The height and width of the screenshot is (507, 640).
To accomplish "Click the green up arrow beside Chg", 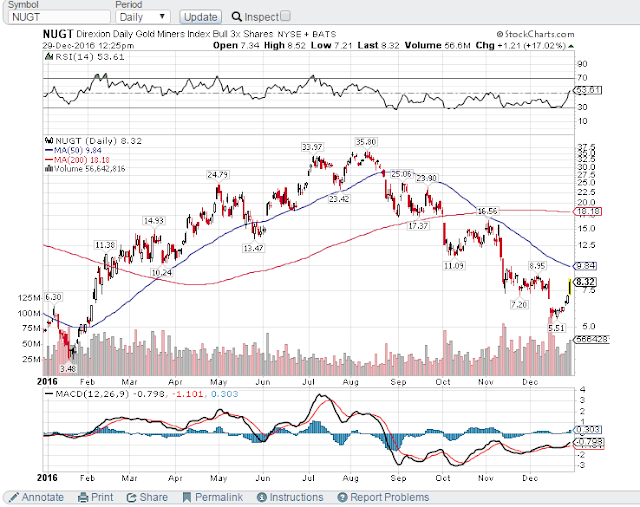I will click(x=571, y=46).
